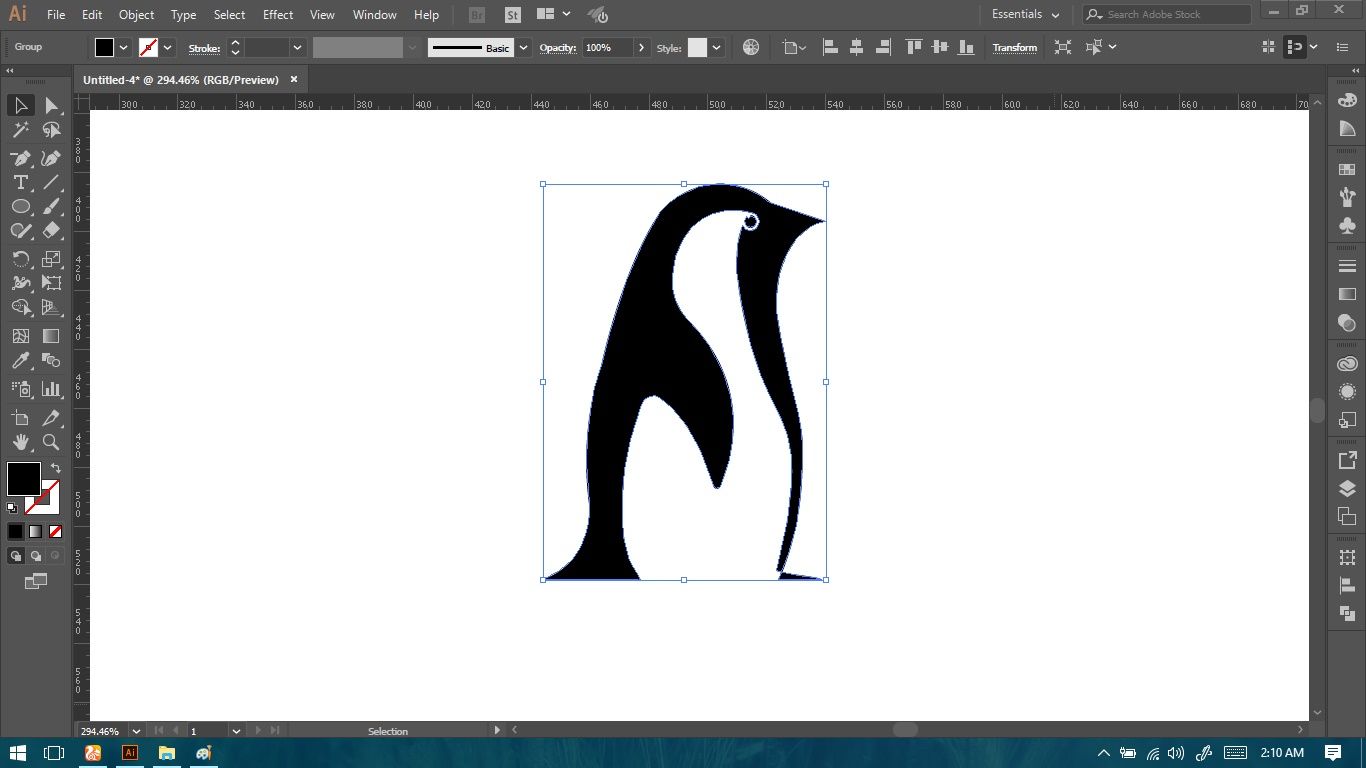This screenshot has height=768, width=1366.
Task: Select the Shape Builder tool
Action: pyautogui.click(x=20, y=307)
